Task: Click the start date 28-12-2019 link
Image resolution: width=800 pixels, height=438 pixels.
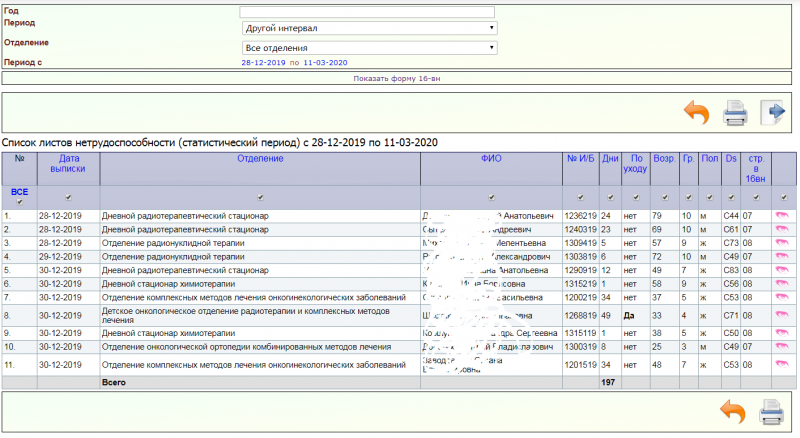Action: click(263, 62)
